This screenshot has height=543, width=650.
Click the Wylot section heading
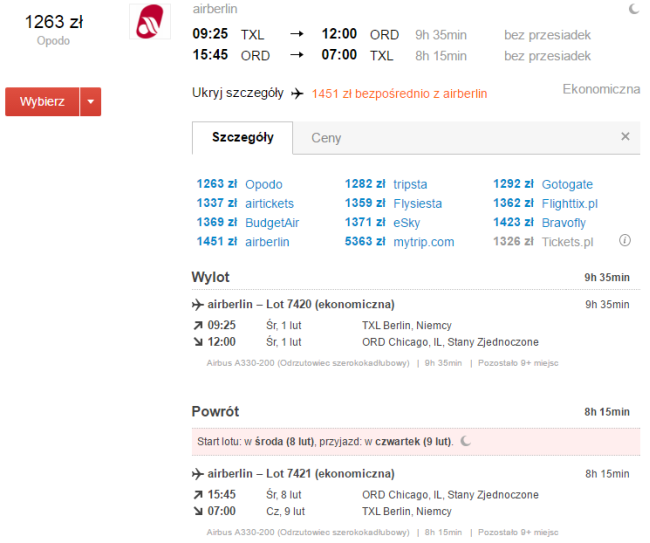[x=211, y=277]
